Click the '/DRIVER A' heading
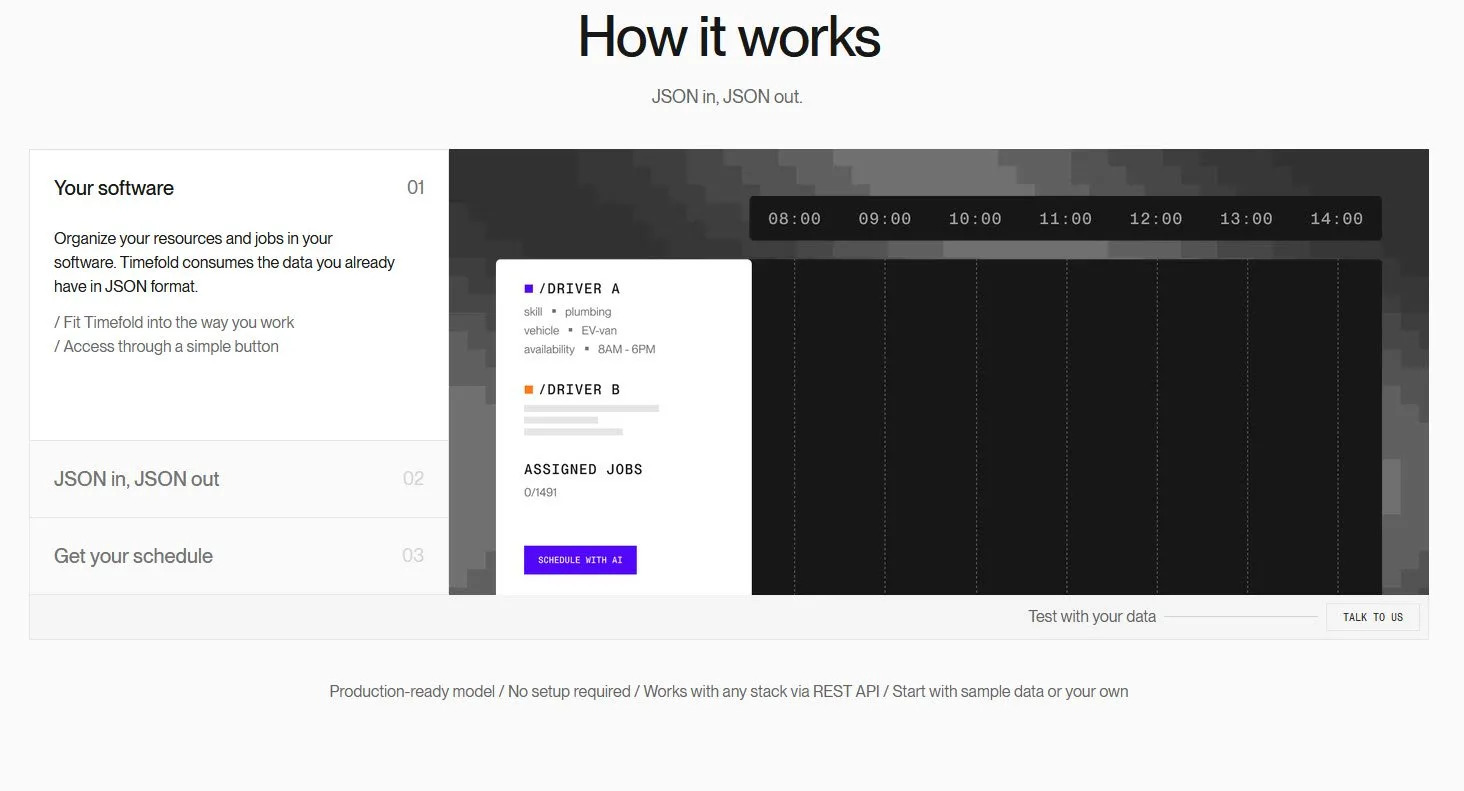 coord(579,289)
